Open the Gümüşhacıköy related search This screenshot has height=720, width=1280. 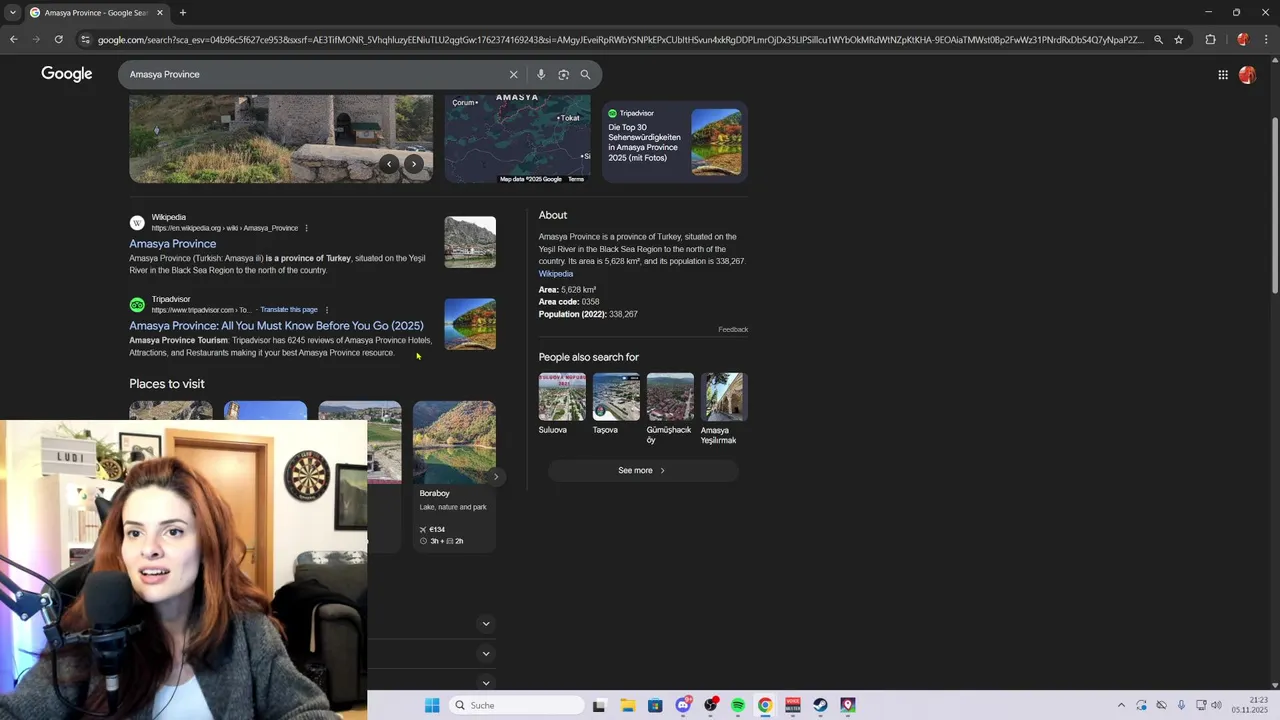pyautogui.click(x=670, y=409)
